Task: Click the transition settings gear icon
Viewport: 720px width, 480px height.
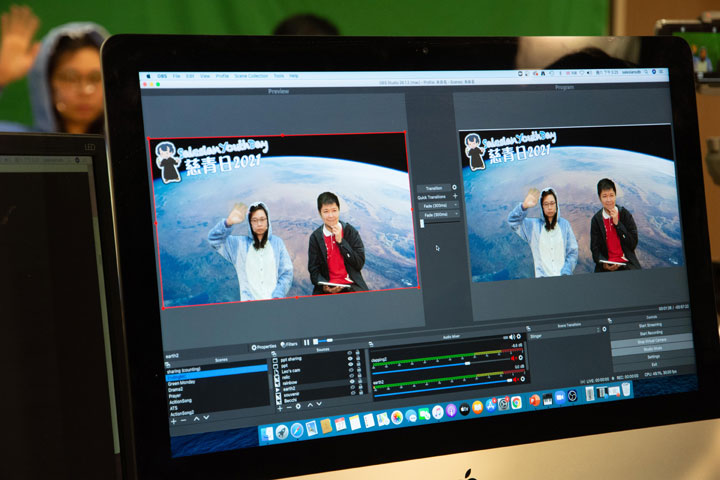Action: coord(455,187)
